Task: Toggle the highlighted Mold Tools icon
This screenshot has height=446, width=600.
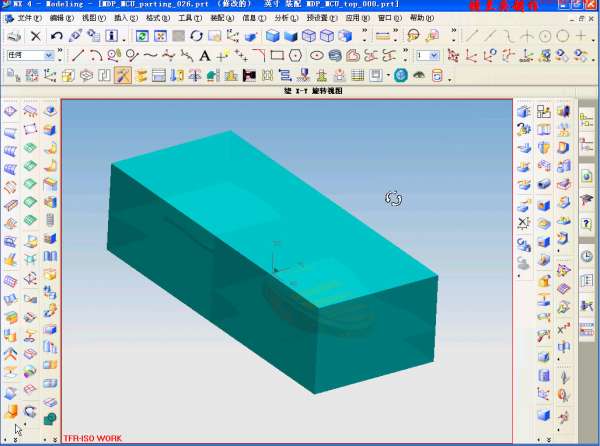Action: tap(123, 75)
